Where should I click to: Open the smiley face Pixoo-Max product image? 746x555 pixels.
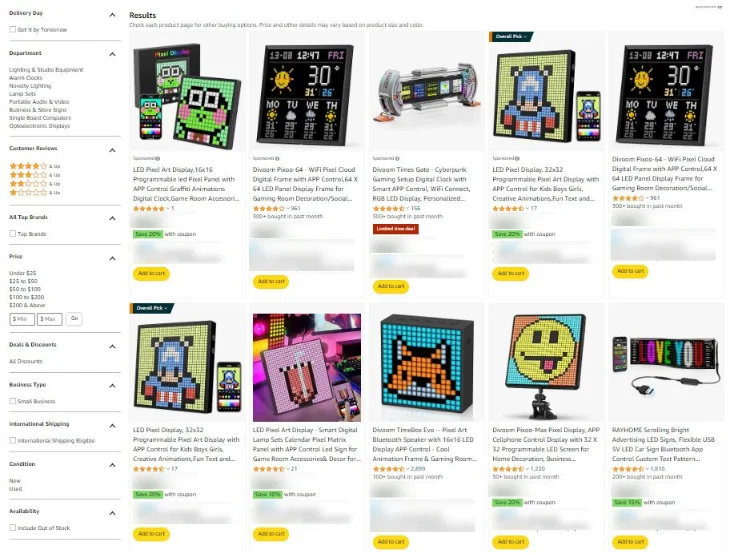point(546,367)
